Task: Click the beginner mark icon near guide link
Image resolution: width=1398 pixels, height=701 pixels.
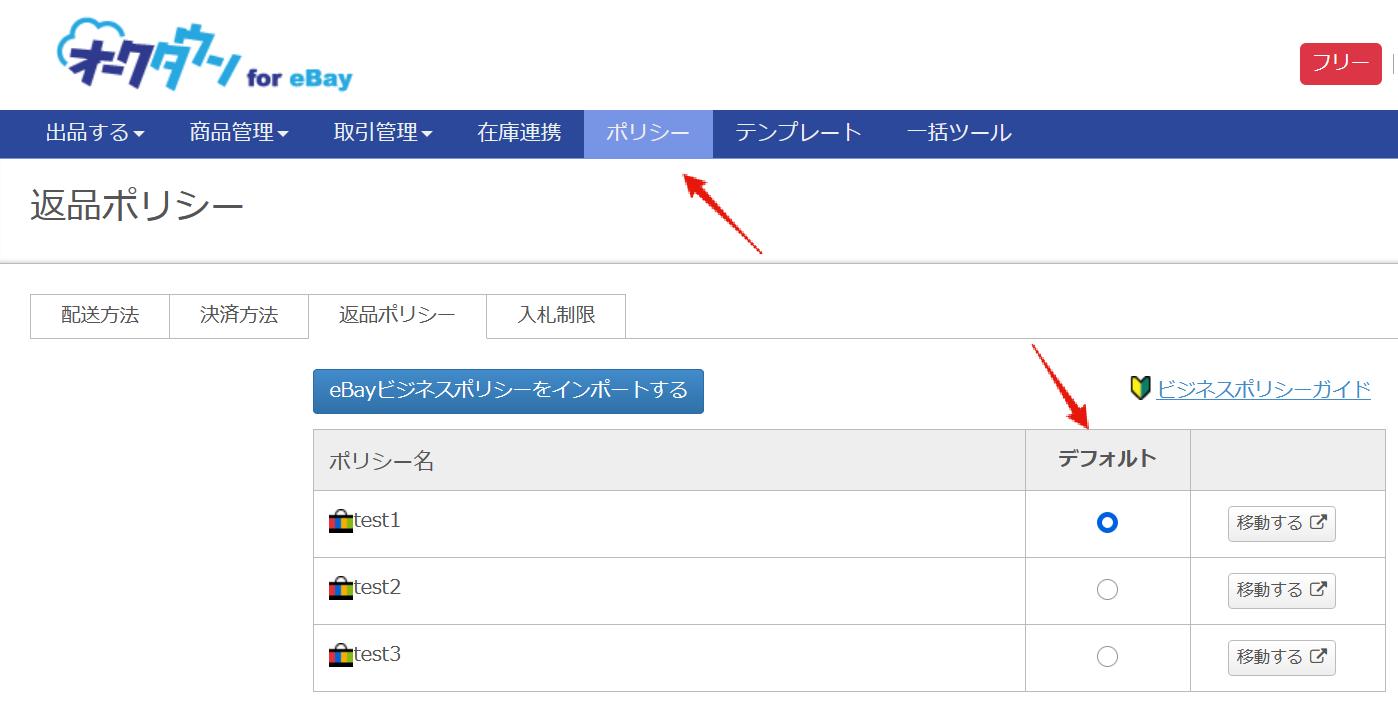Action: pyautogui.click(x=1140, y=389)
